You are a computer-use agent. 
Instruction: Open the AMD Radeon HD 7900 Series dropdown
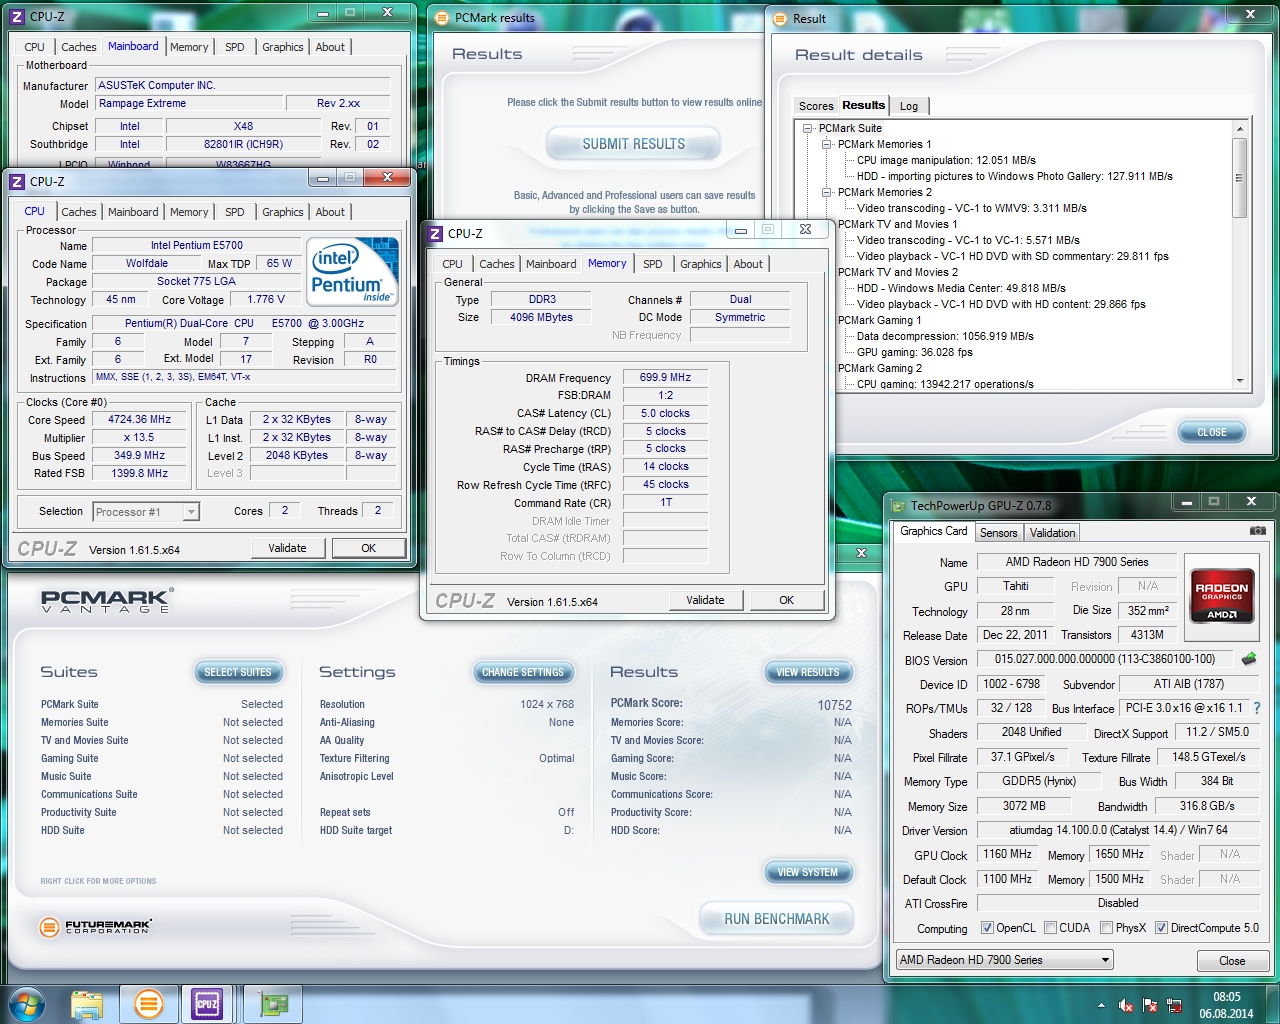[x=1004, y=960]
